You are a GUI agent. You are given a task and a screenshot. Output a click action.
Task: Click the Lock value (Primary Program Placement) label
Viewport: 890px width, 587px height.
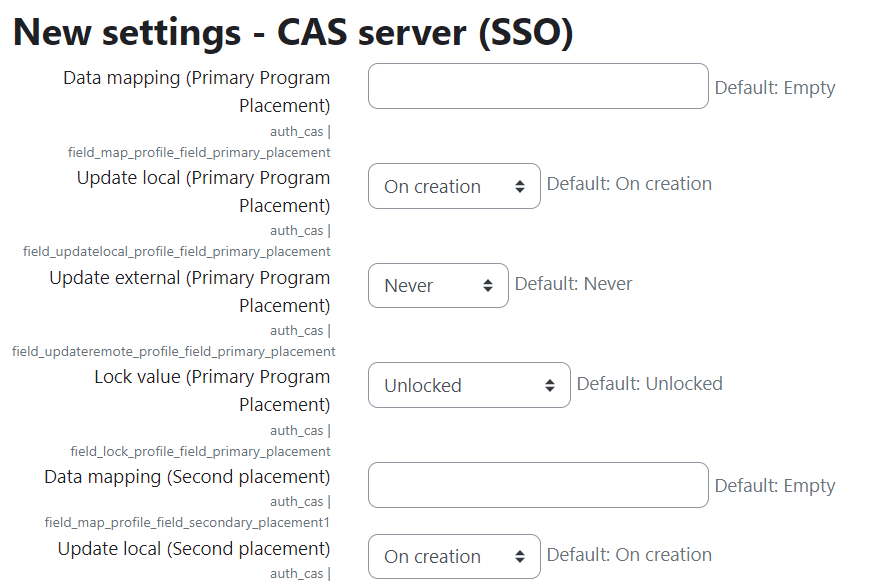(212, 391)
